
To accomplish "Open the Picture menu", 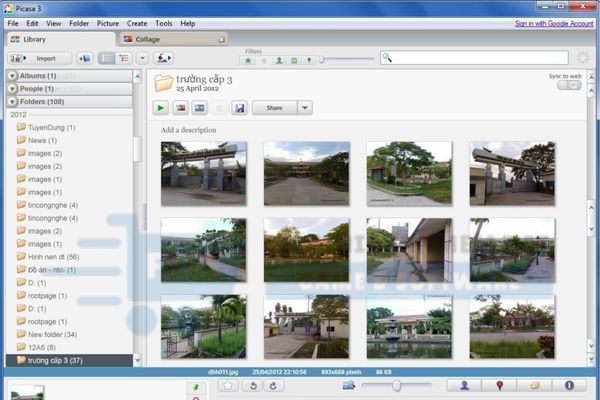I will [x=108, y=23].
